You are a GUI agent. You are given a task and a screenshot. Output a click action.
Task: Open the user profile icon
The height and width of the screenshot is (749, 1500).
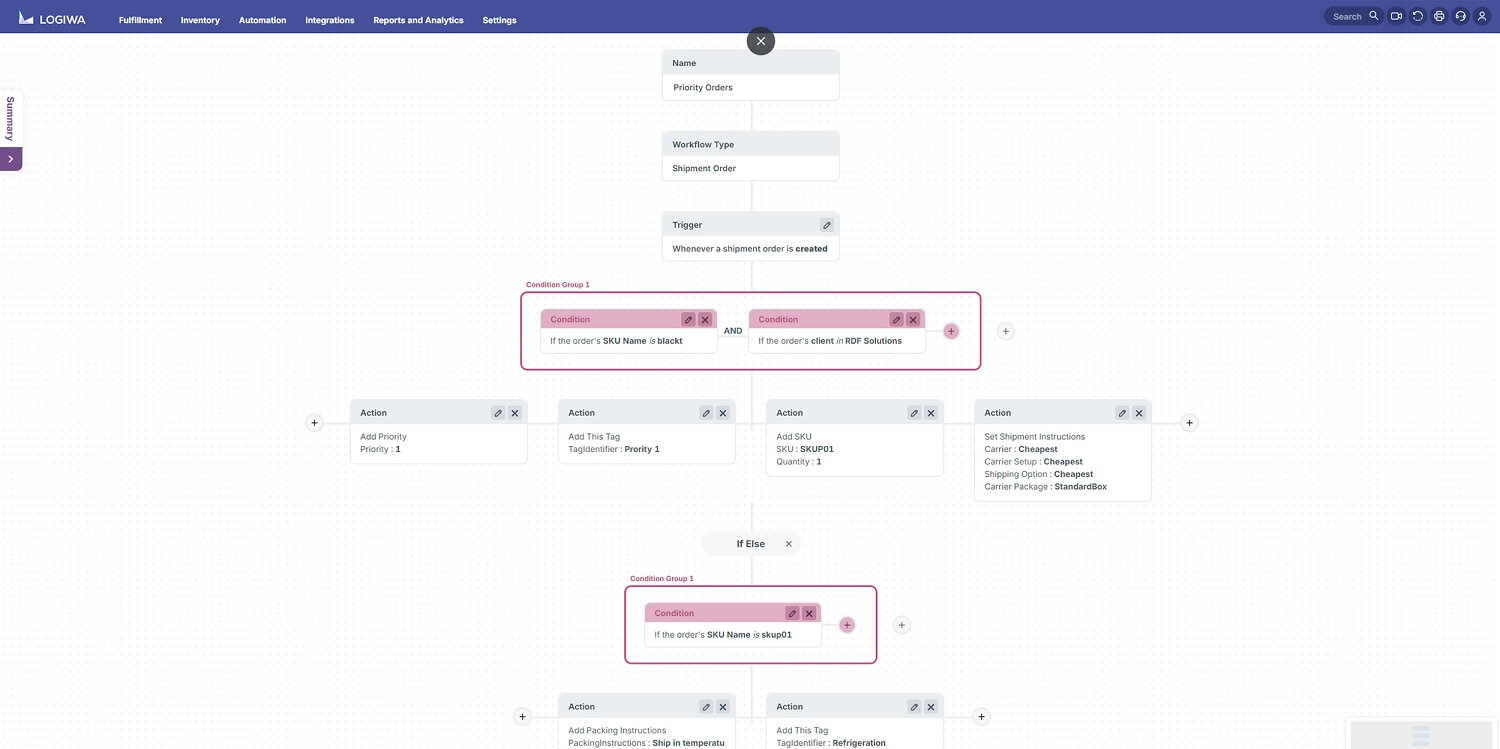(1482, 16)
